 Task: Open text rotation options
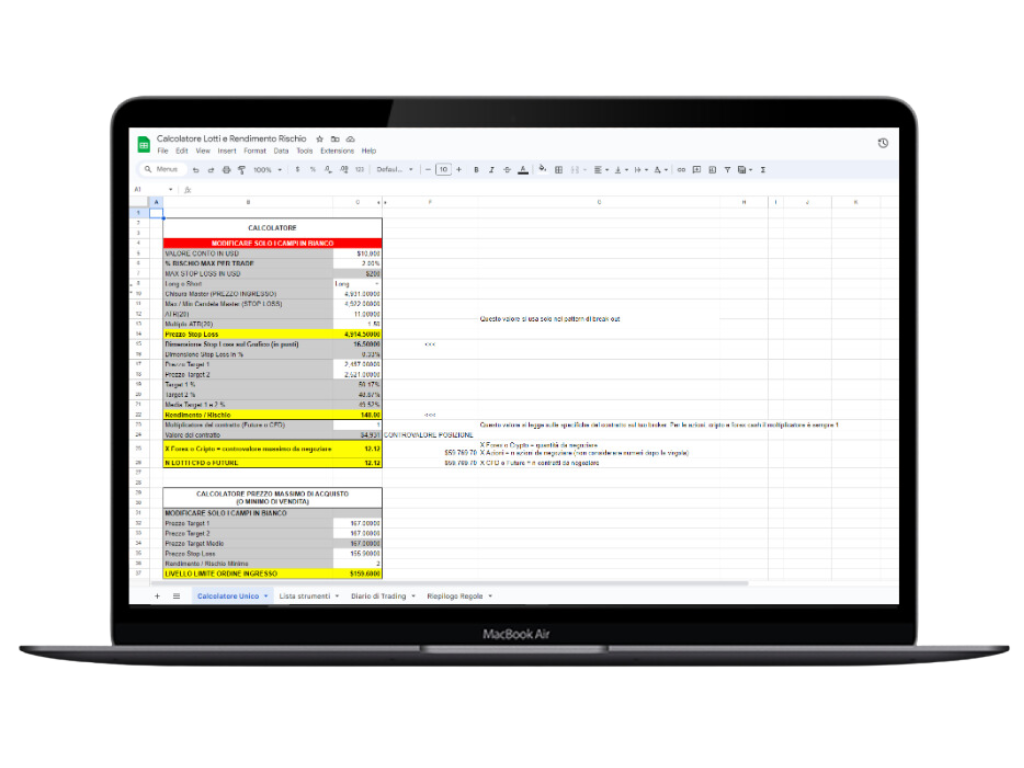(x=661, y=170)
